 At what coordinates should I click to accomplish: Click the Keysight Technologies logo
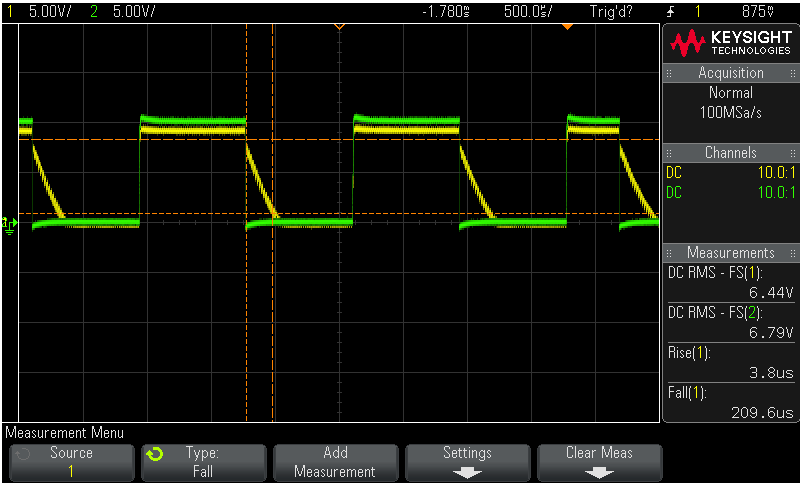coord(731,43)
